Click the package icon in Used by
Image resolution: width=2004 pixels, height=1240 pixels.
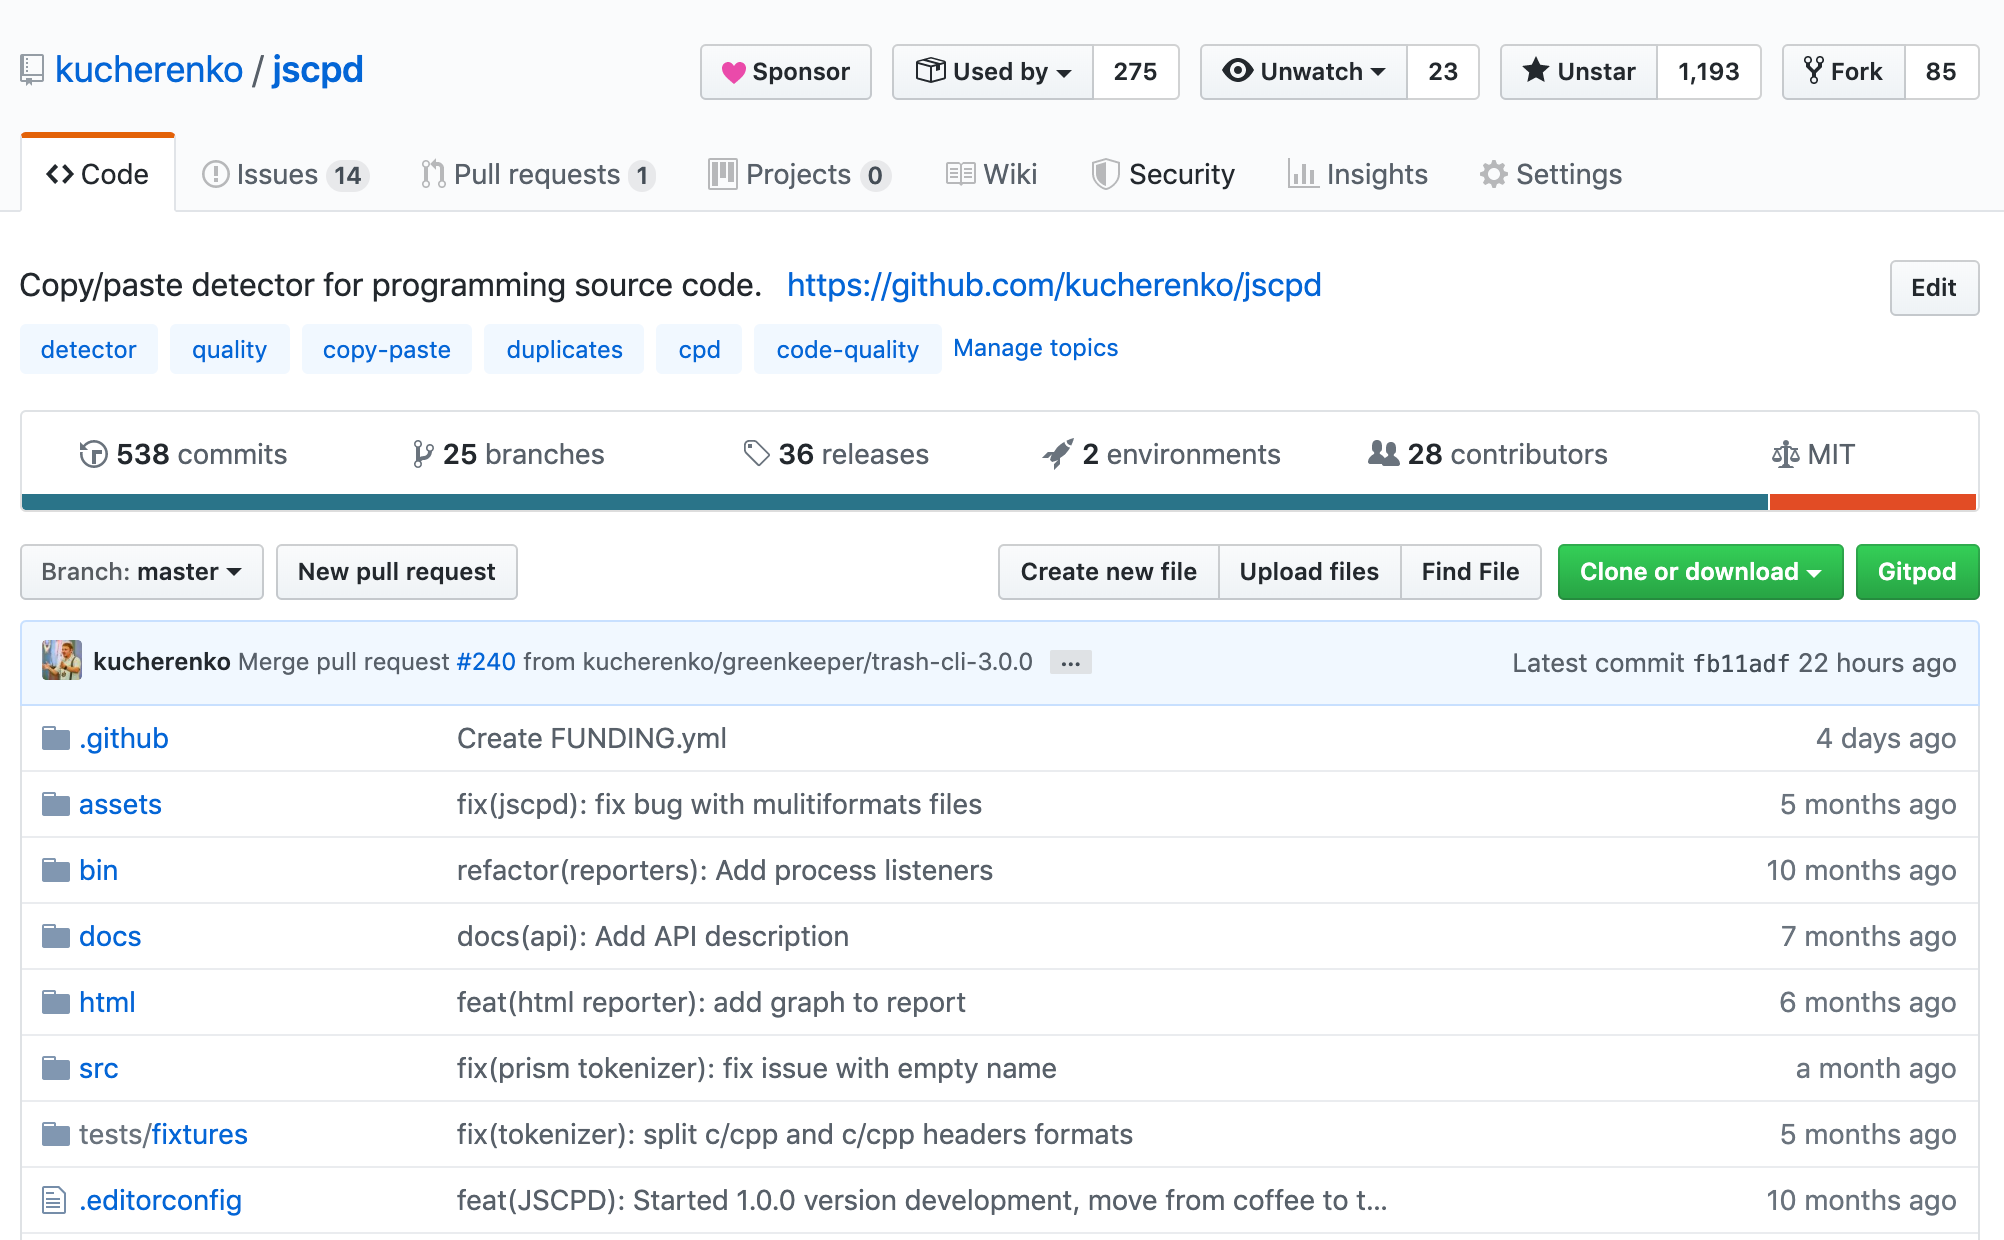930,70
